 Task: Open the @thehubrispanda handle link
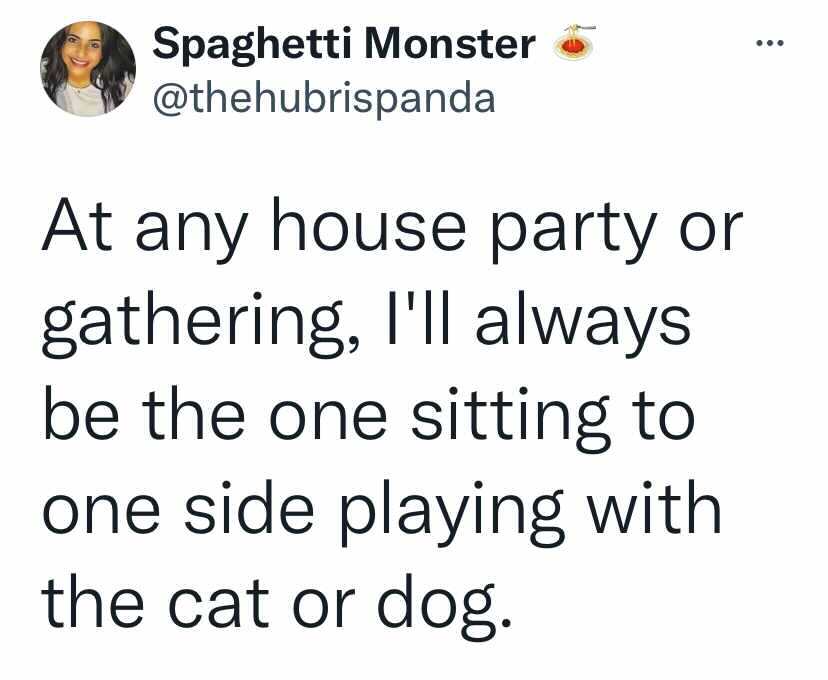tap(324, 98)
